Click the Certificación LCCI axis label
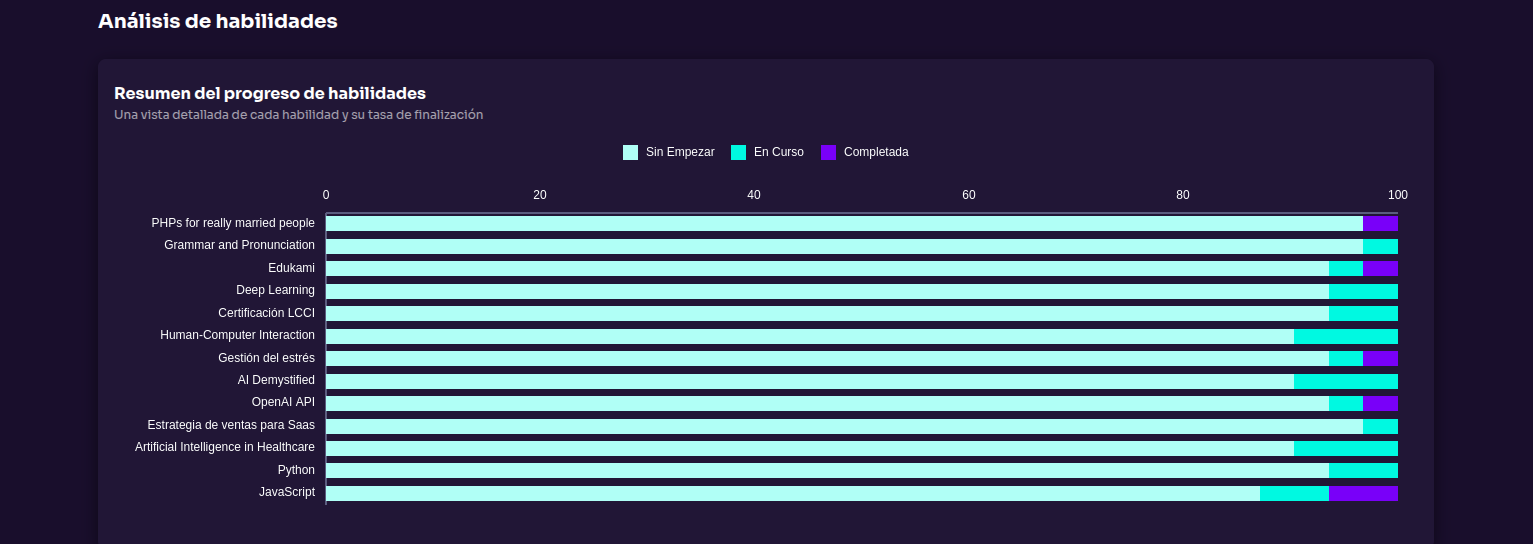The image size is (1533, 544). (x=266, y=313)
